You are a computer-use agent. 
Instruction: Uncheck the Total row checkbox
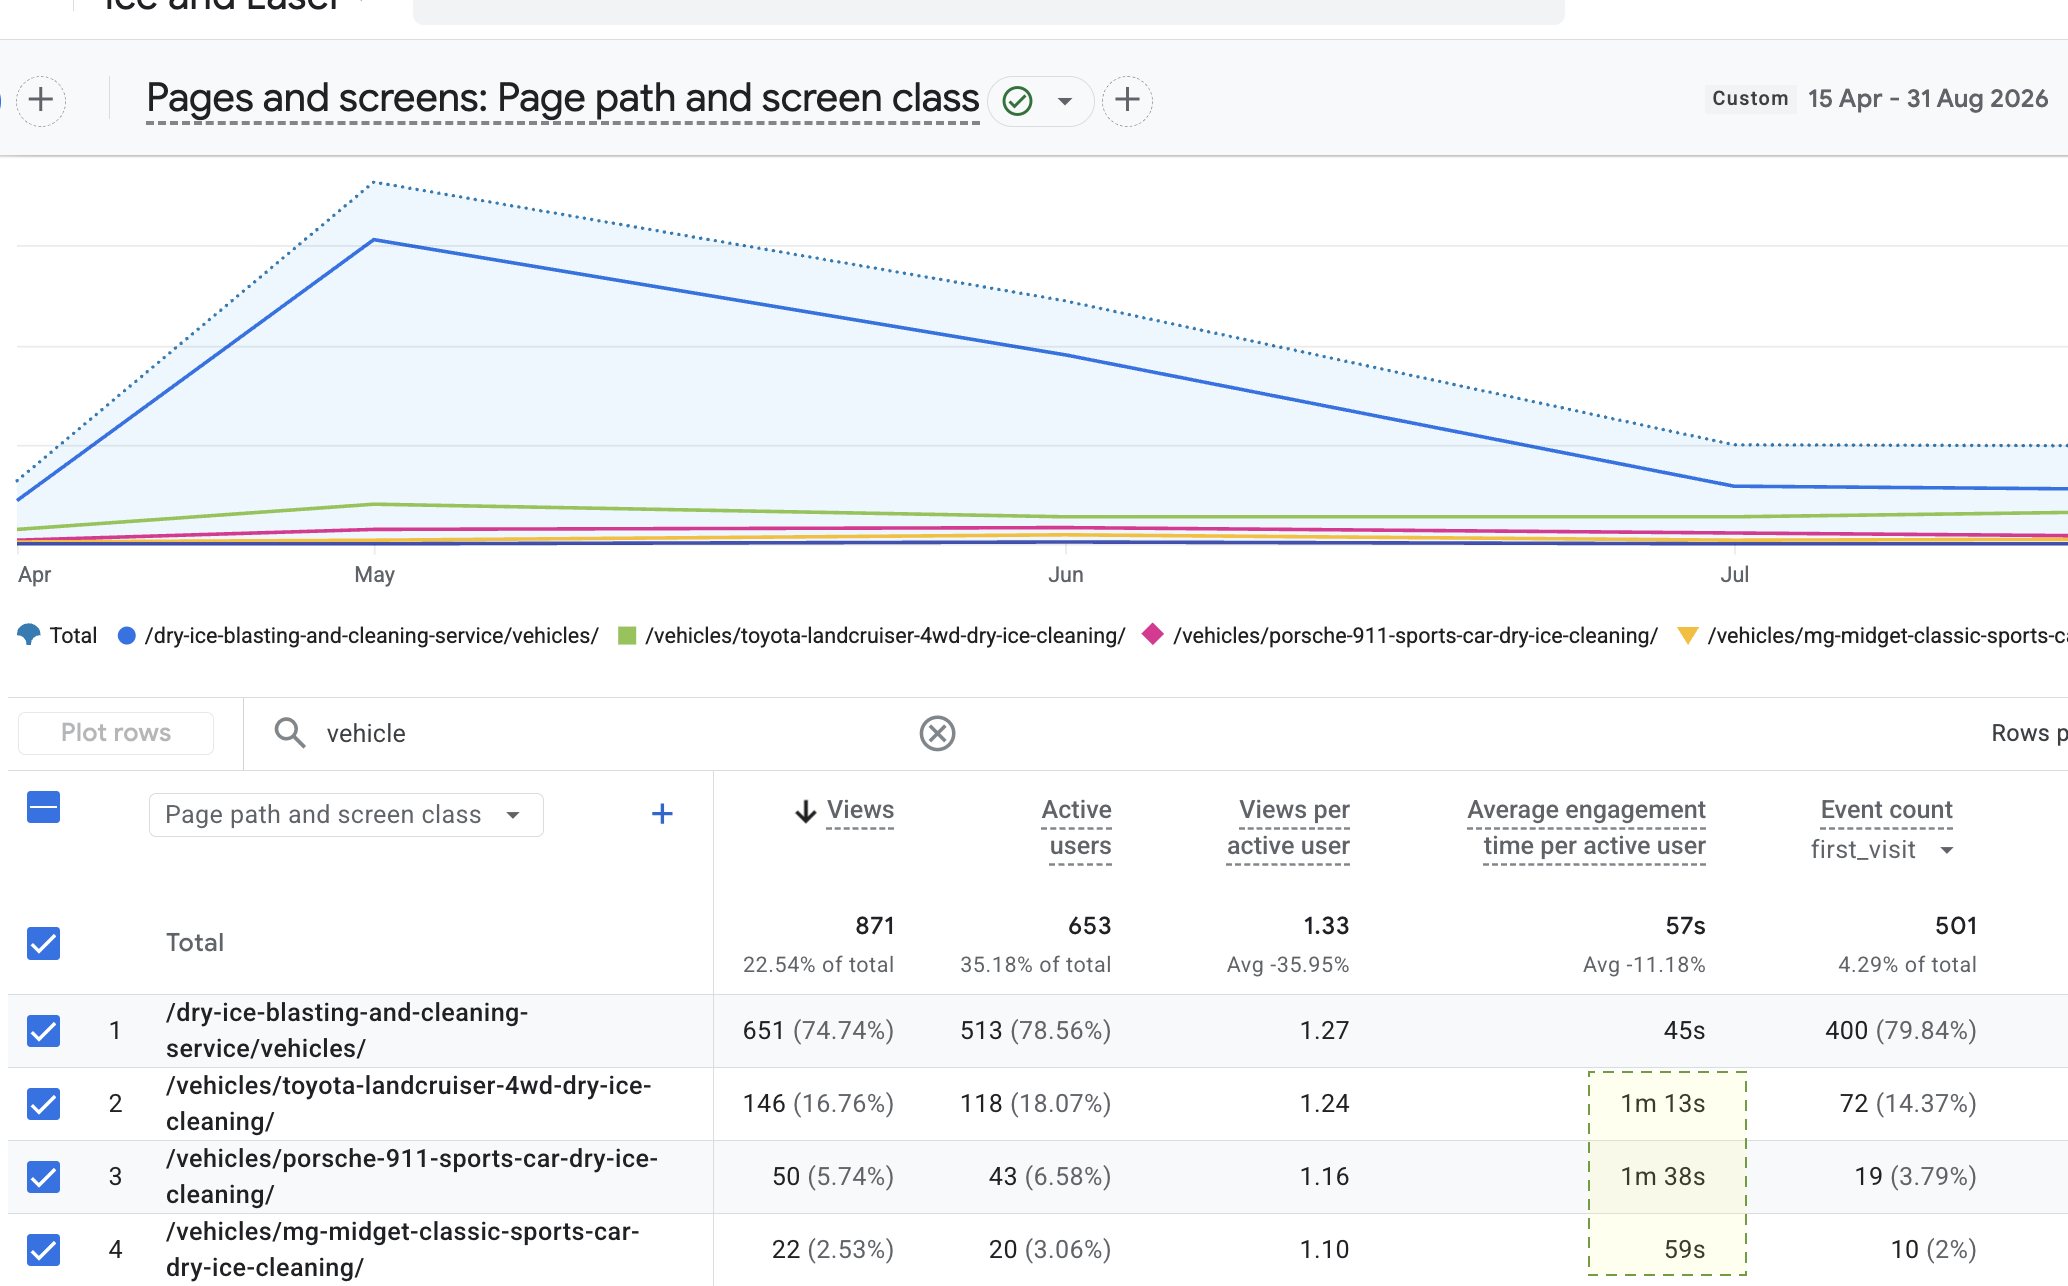pyautogui.click(x=43, y=942)
